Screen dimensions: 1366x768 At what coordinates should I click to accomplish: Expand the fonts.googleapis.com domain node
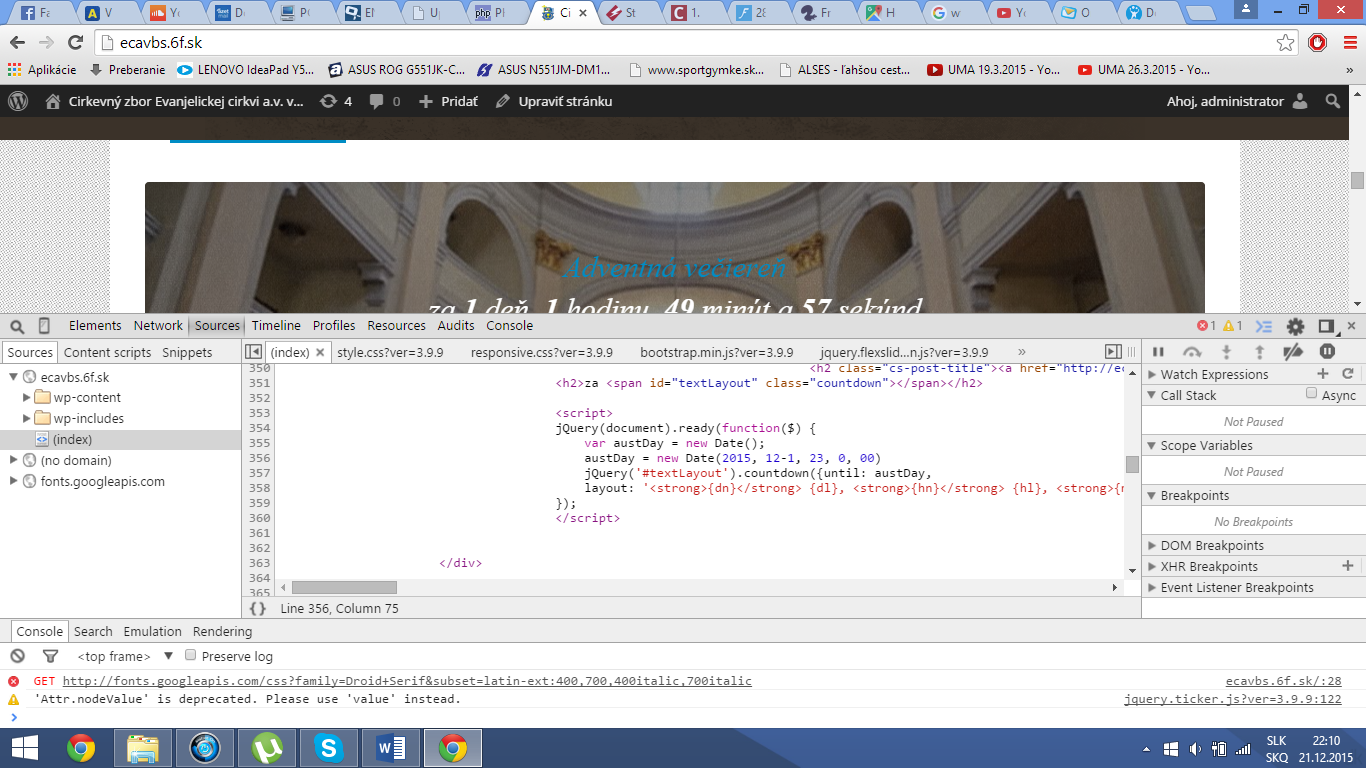click(x=14, y=481)
